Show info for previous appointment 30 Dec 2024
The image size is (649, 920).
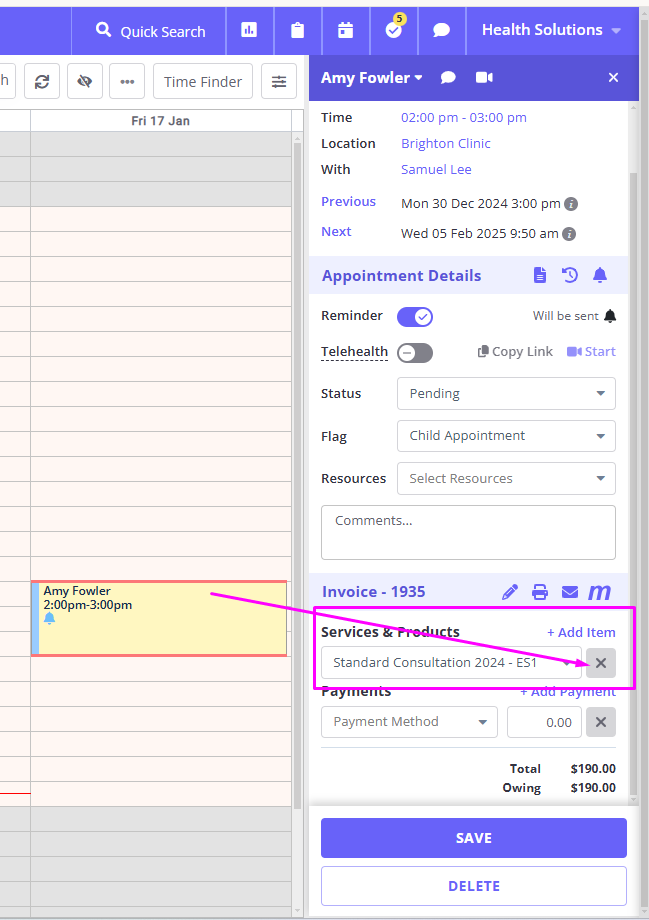pos(571,204)
